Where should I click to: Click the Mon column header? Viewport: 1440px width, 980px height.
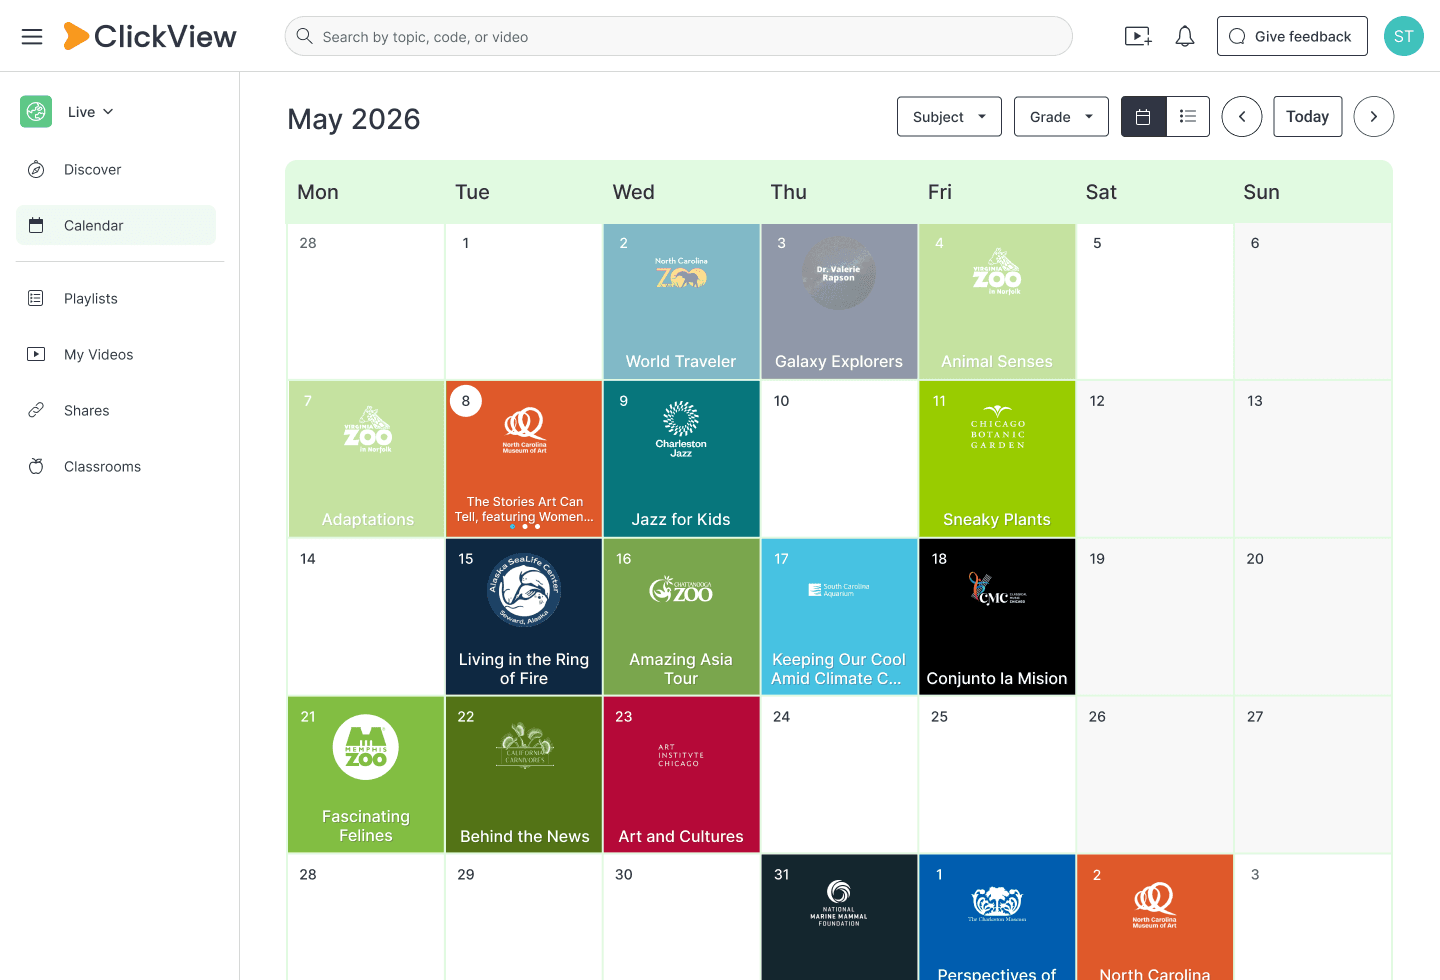[318, 192]
